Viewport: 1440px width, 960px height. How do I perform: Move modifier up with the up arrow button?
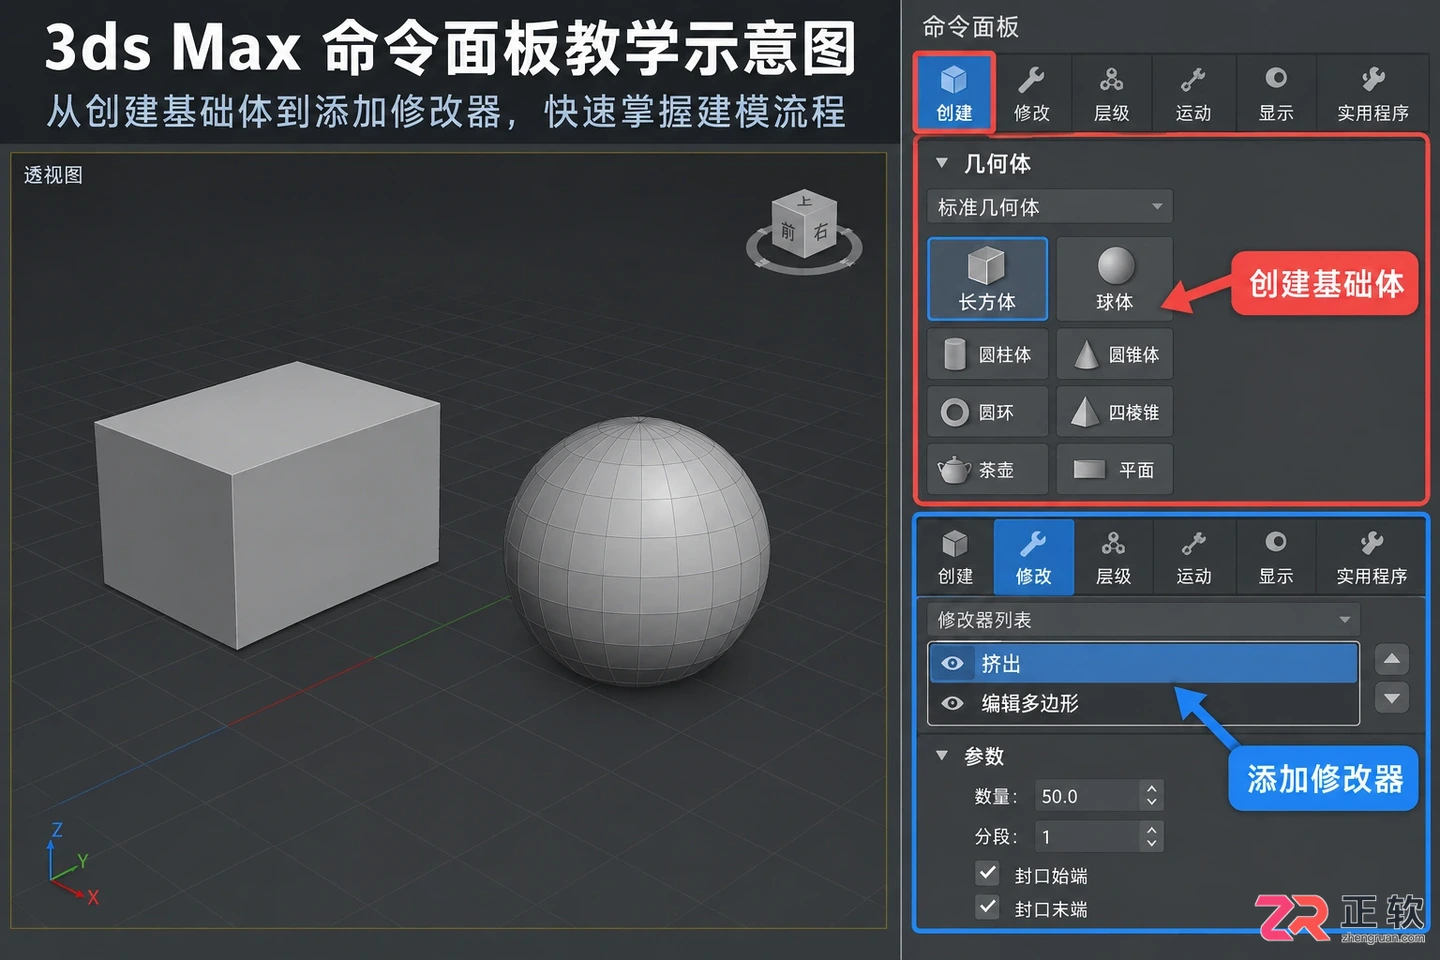point(1392,659)
